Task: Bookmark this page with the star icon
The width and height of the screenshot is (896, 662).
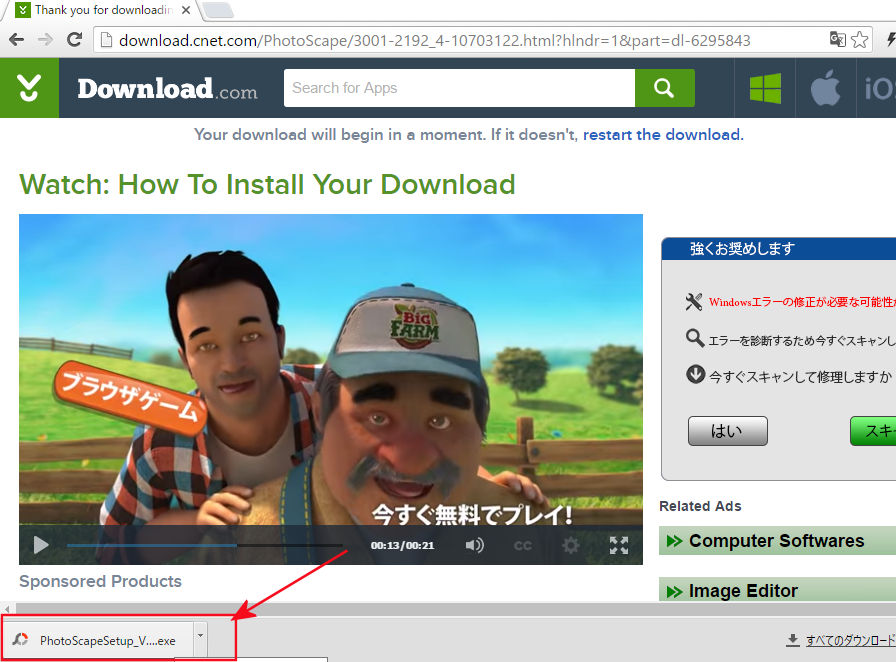Action: [x=859, y=39]
